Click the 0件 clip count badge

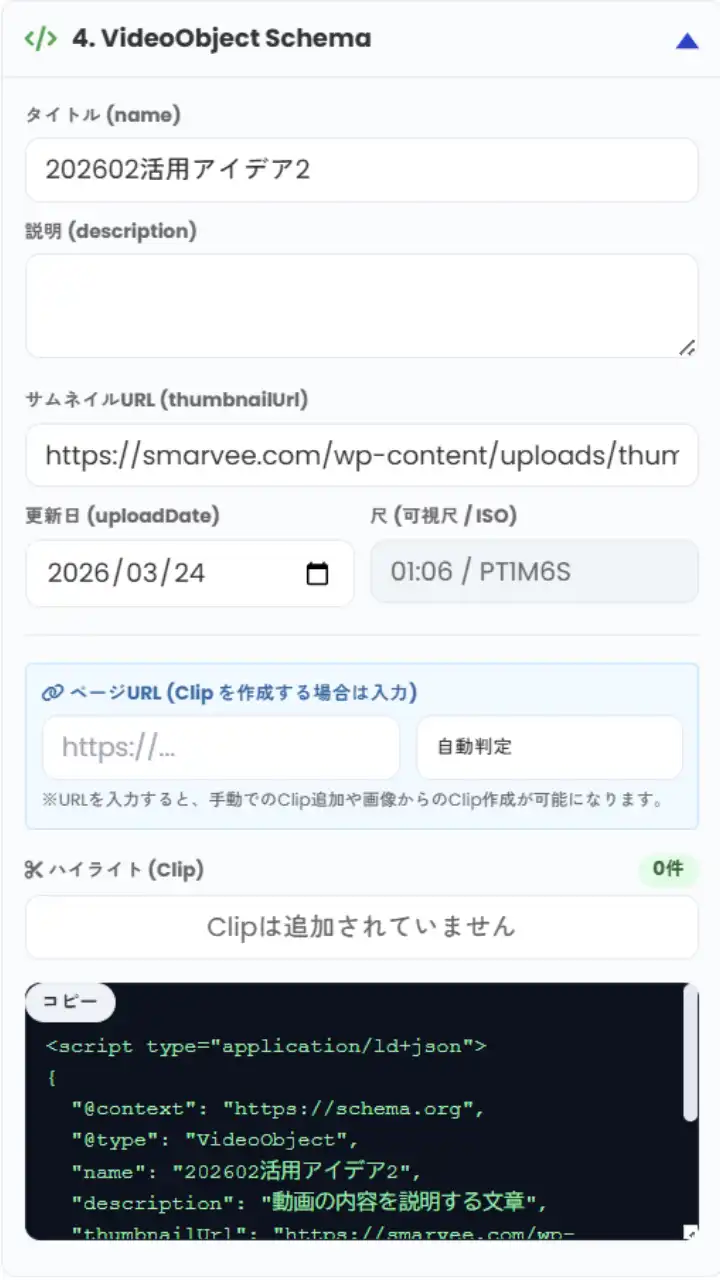click(x=668, y=869)
